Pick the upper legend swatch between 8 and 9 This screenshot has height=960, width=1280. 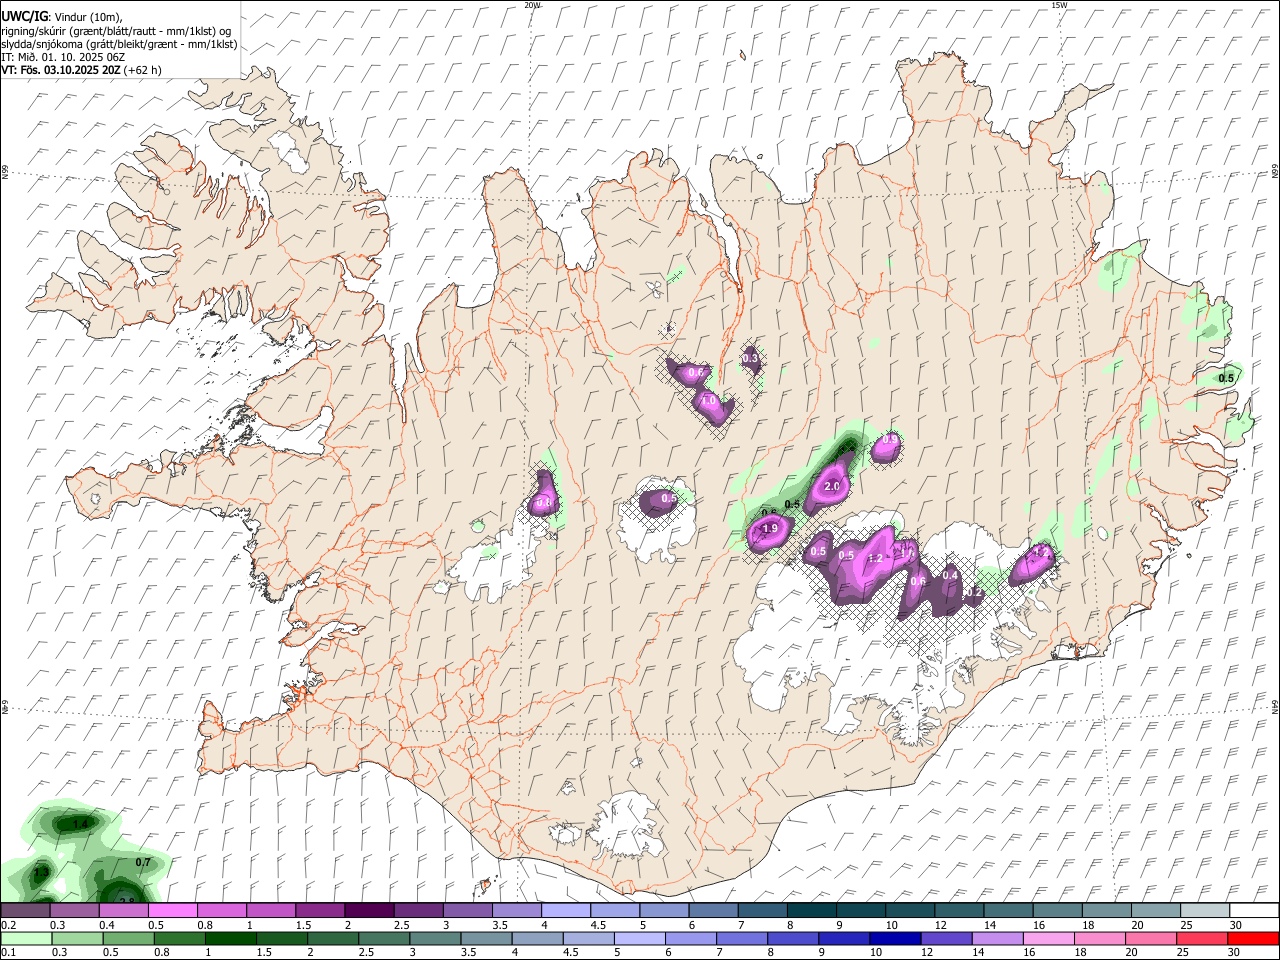pyautogui.click(x=812, y=910)
